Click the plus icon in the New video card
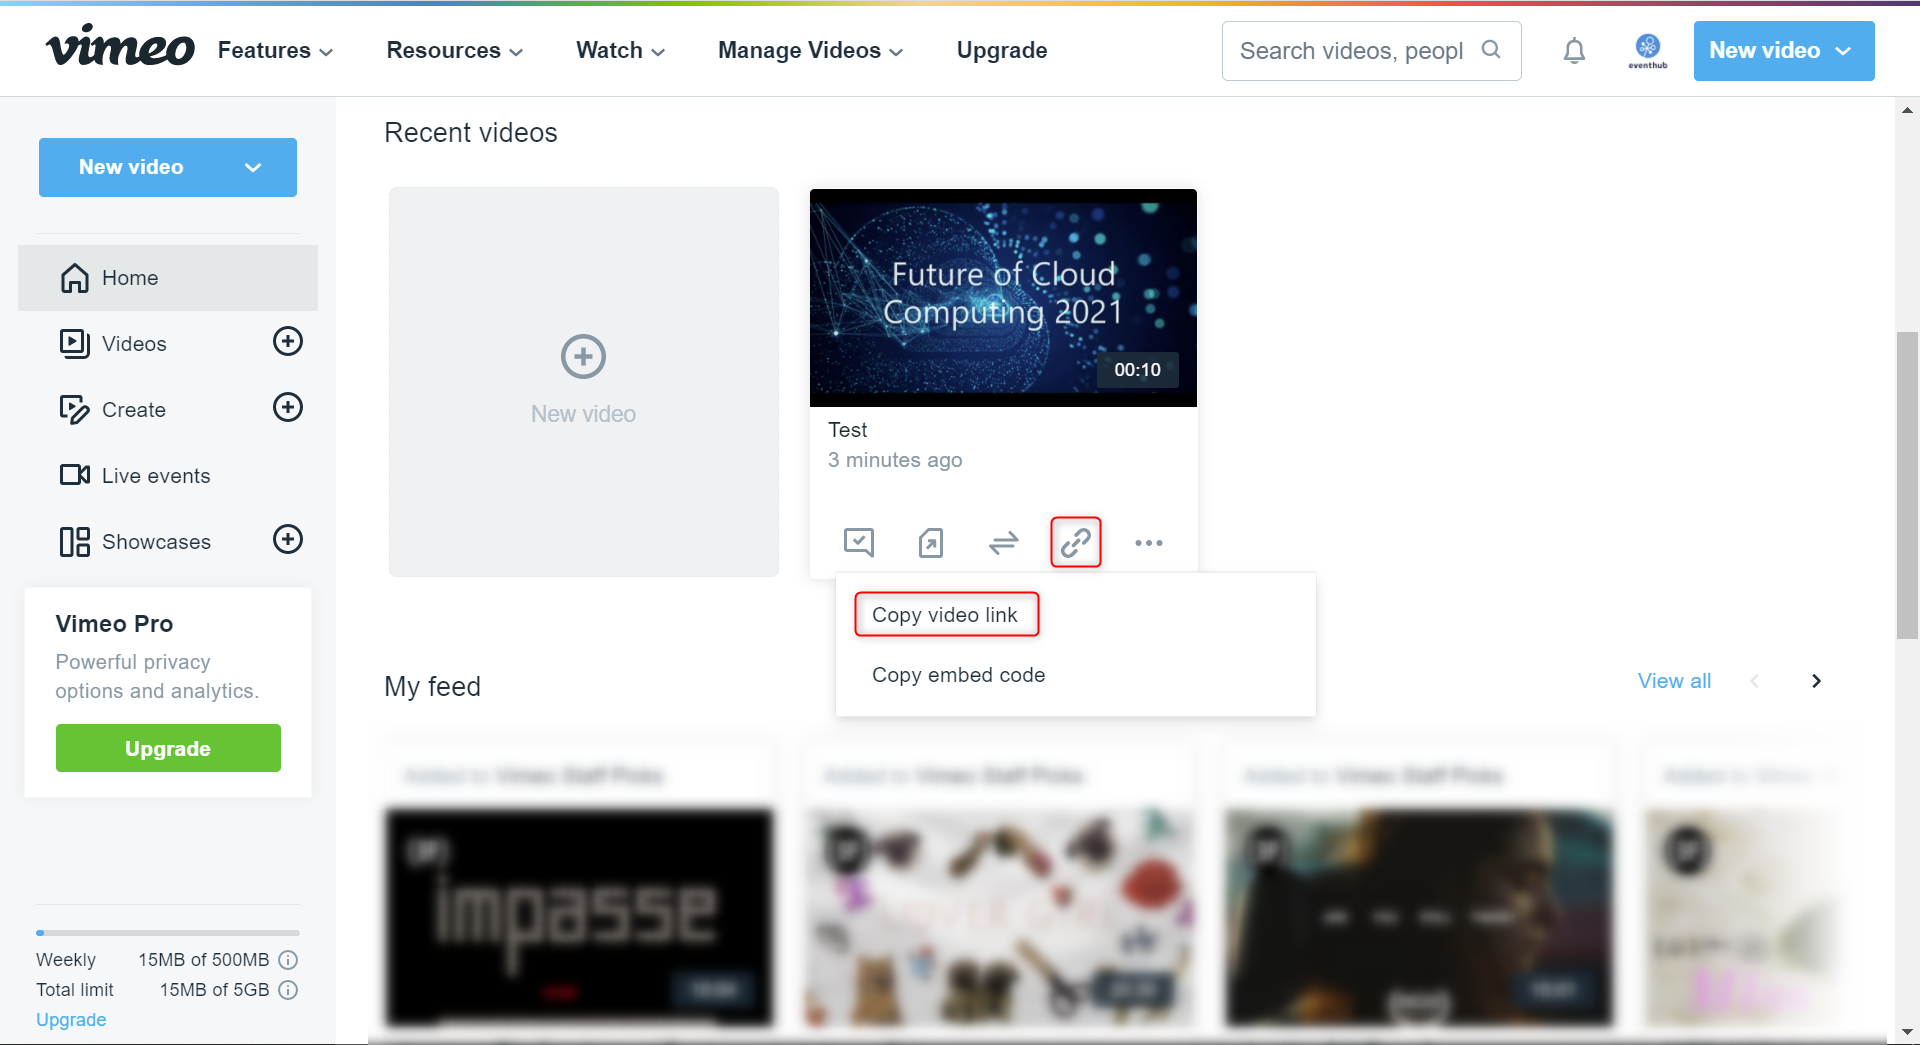 pos(584,357)
